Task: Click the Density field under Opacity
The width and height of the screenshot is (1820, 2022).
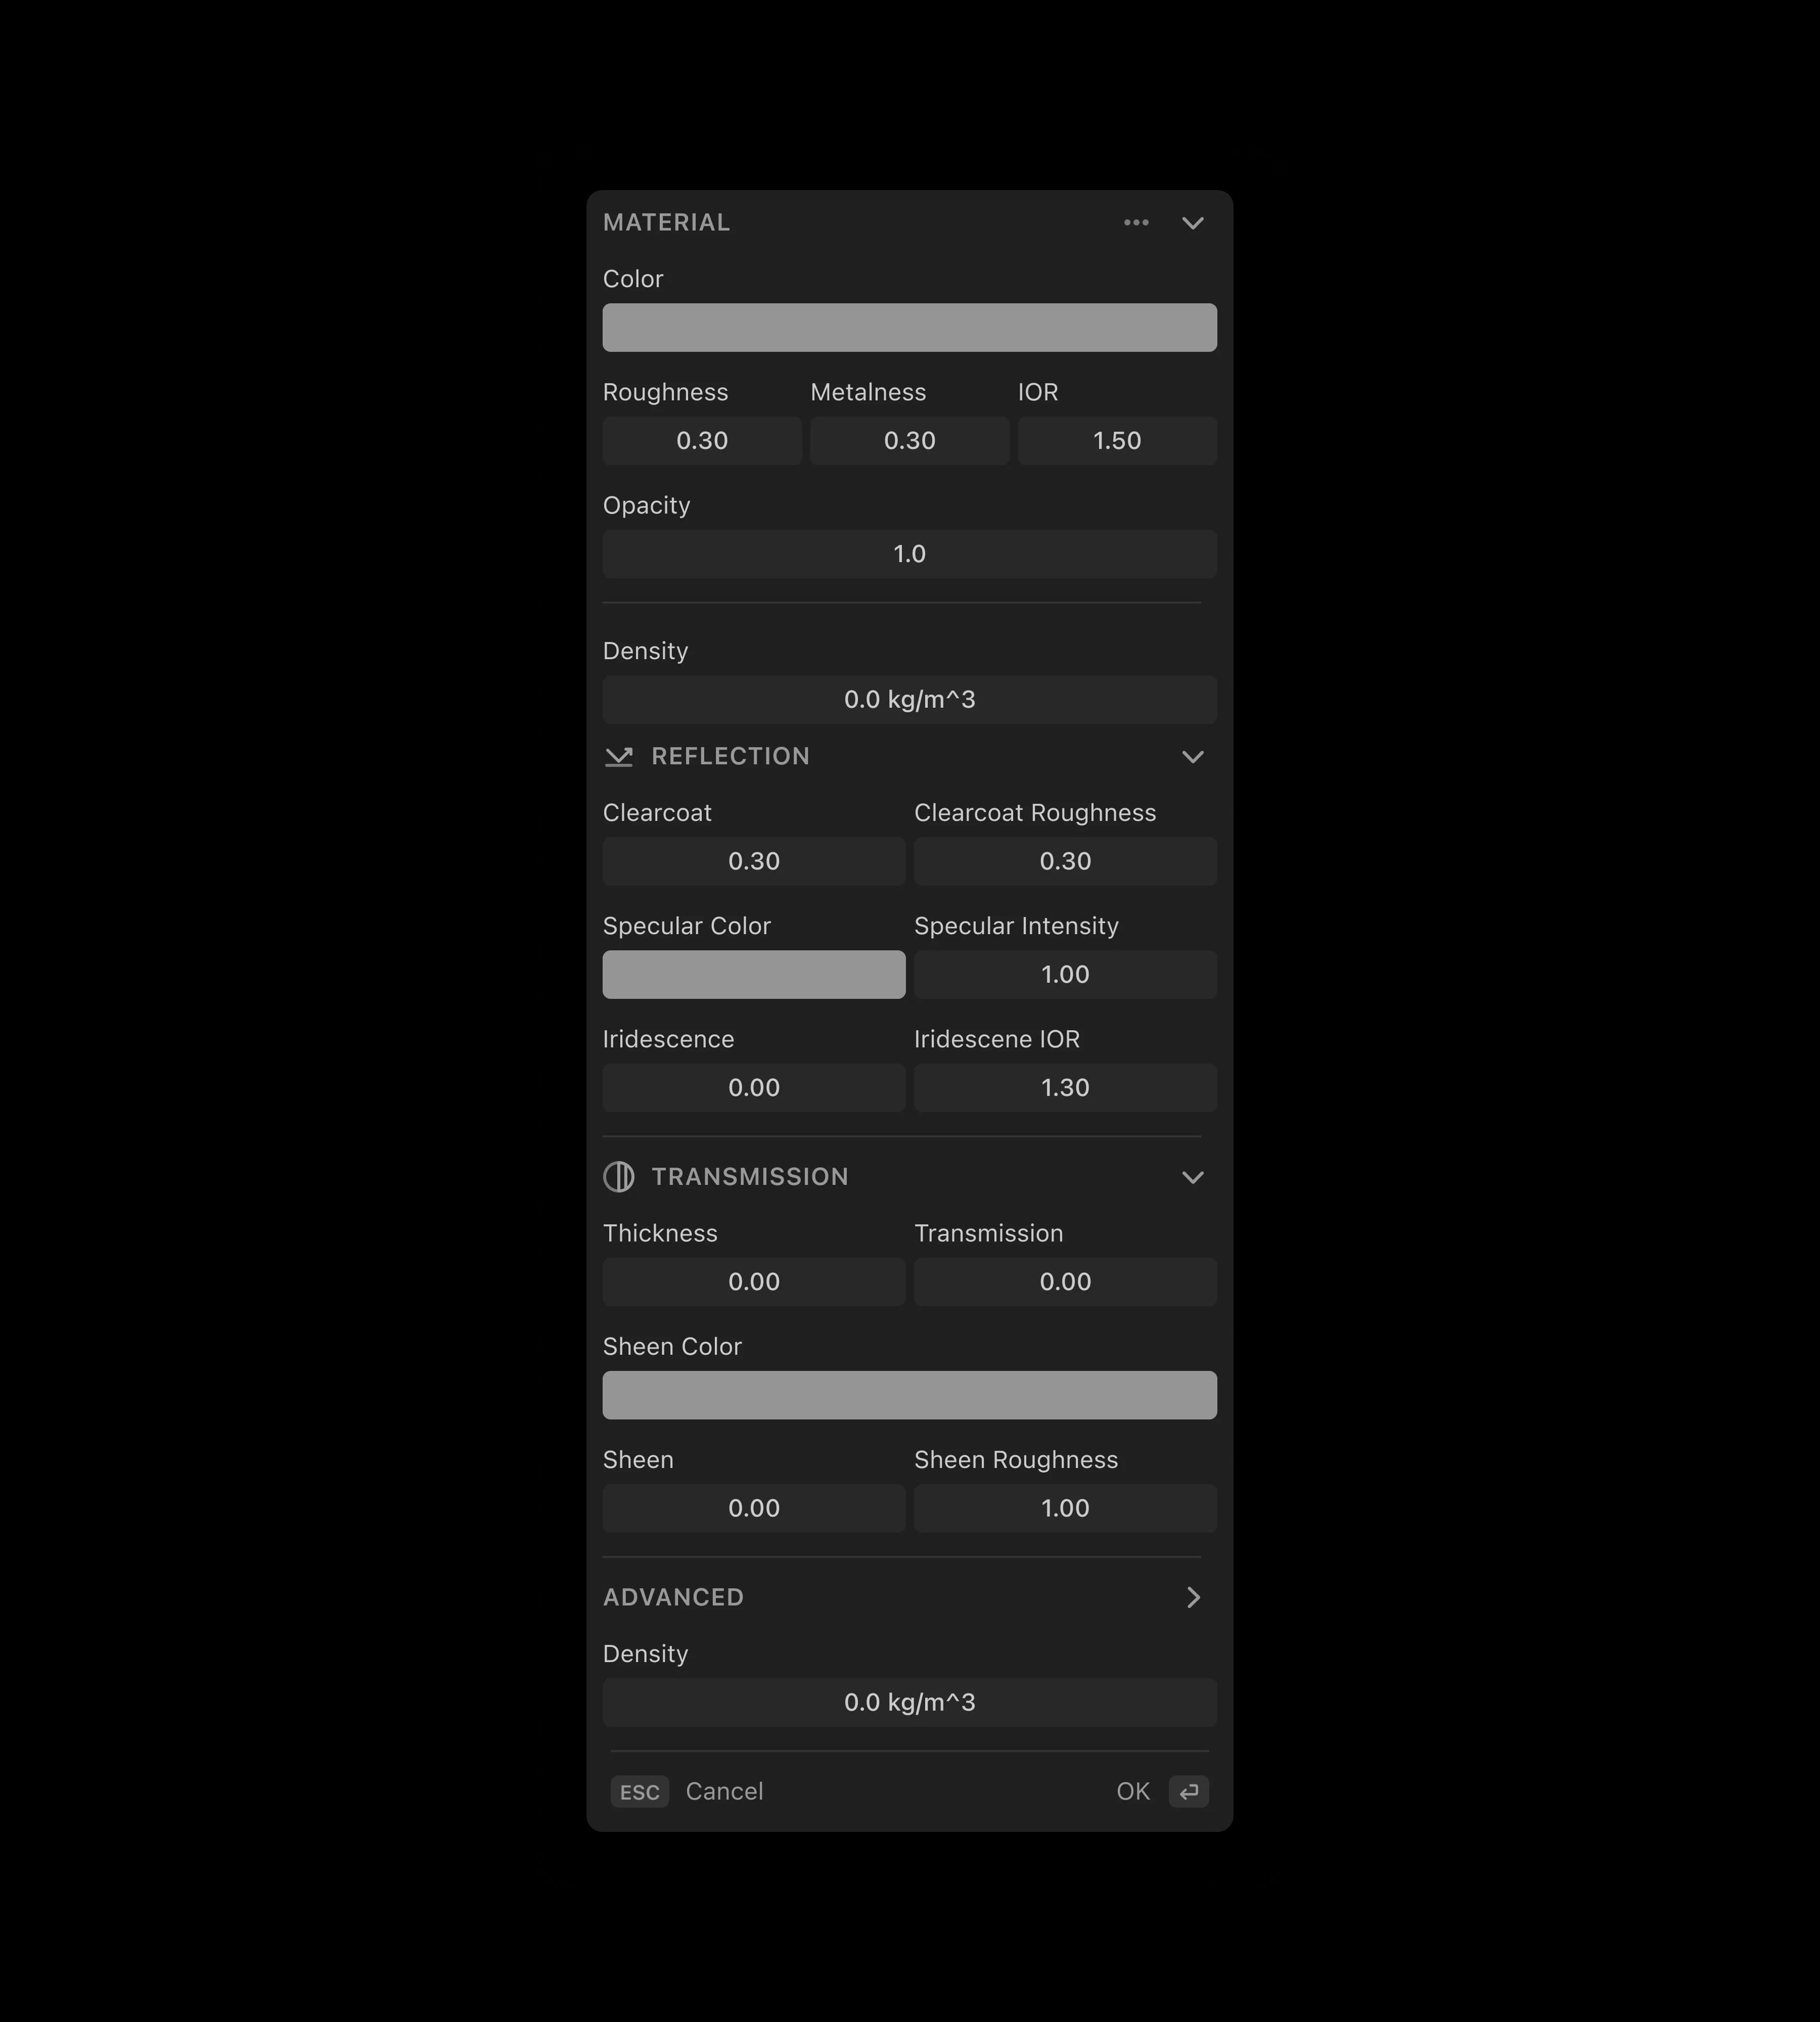Action: [x=910, y=700]
